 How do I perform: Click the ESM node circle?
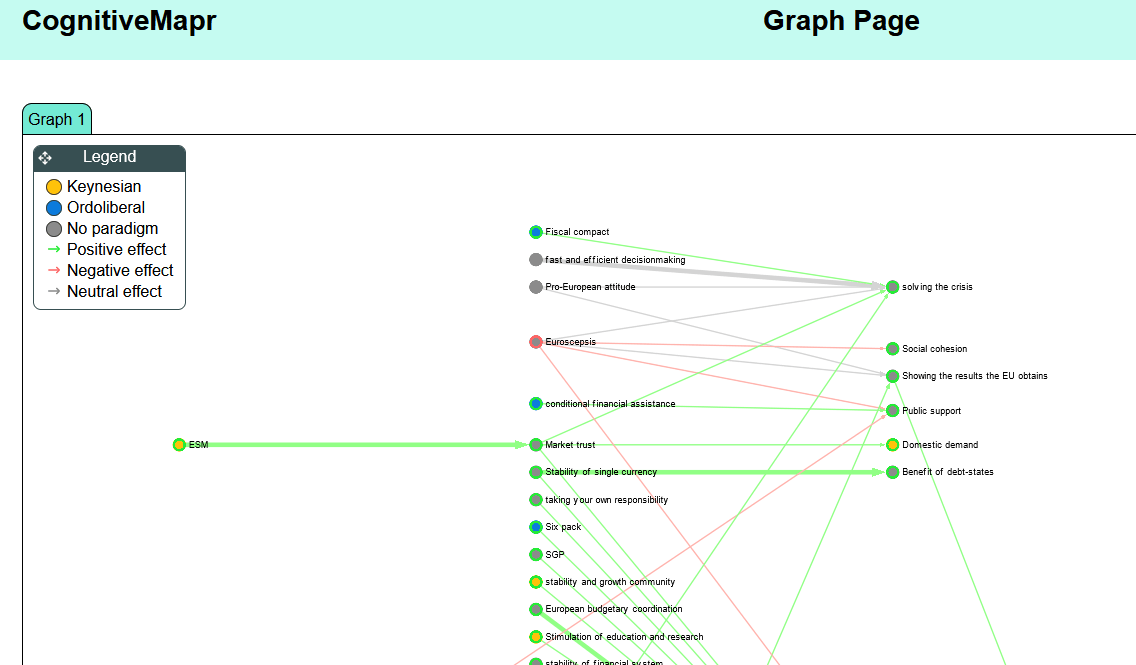pyautogui.click(x=180, y=444)
